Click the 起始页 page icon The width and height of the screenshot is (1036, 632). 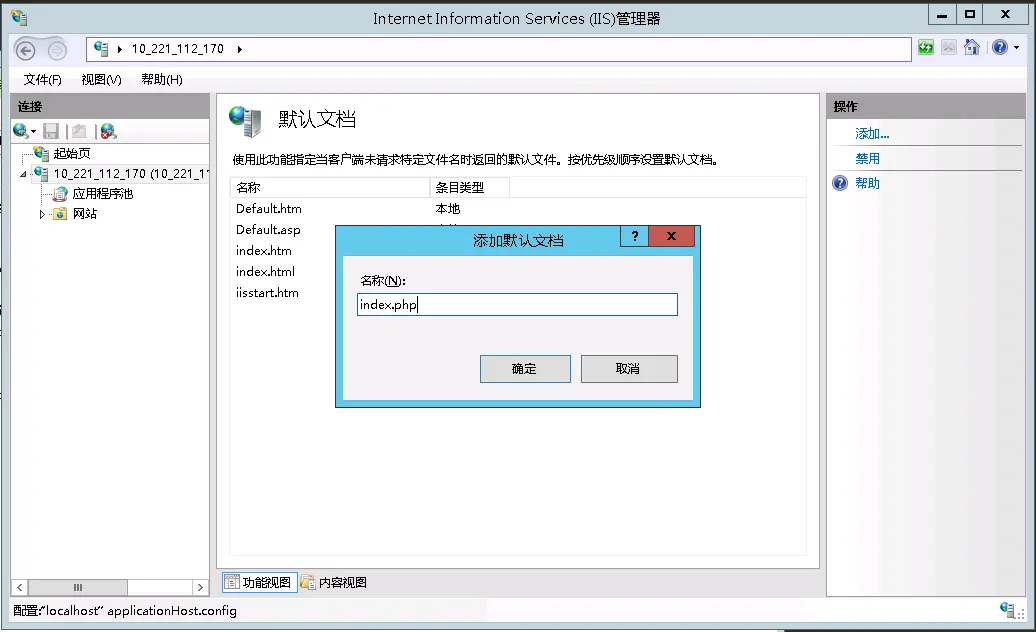42,154
